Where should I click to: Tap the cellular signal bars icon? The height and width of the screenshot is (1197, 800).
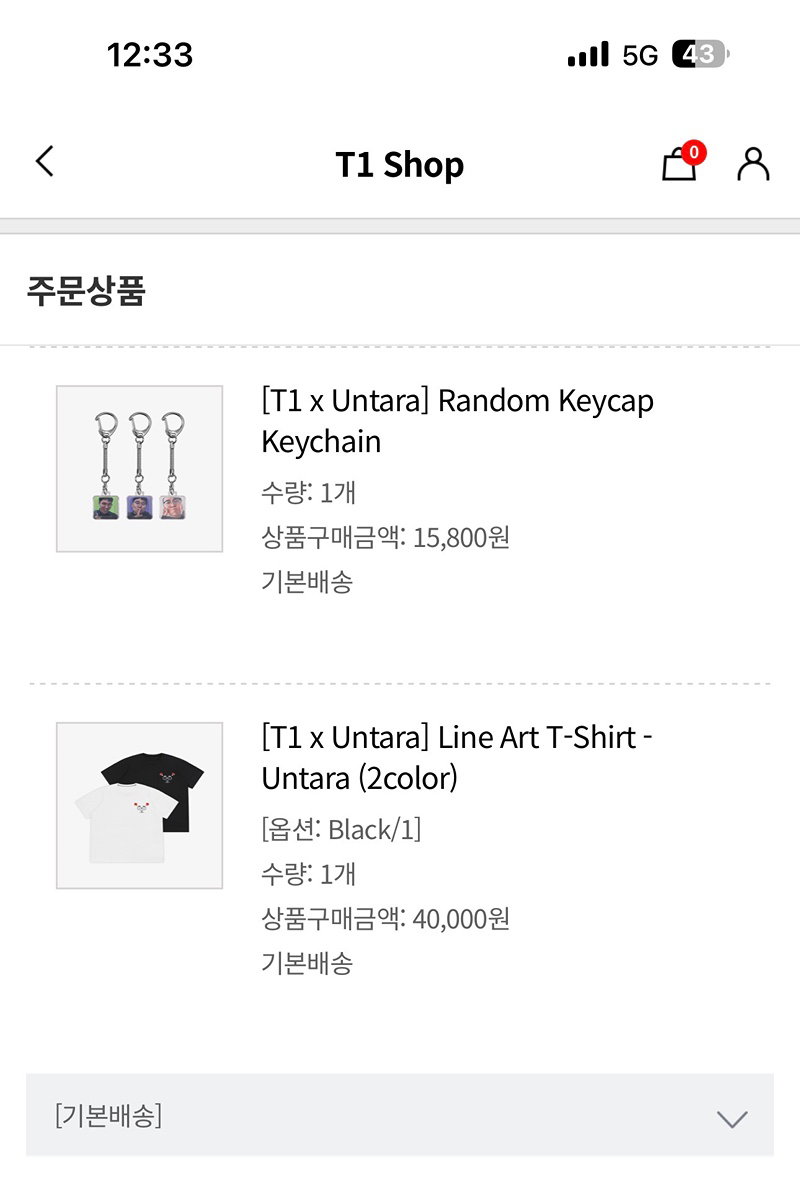click(x=588, y=54)
